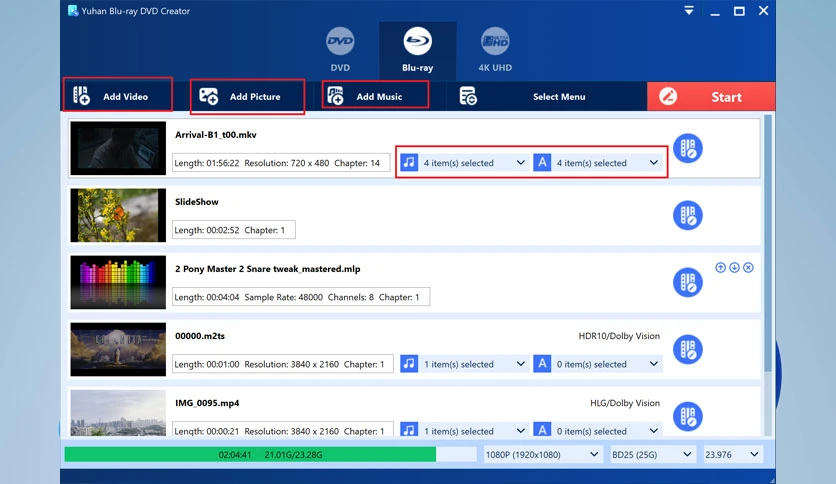This screenshot has height=484, width=836.
Task: Open Select Menu
Action: (x=546, y=96)
